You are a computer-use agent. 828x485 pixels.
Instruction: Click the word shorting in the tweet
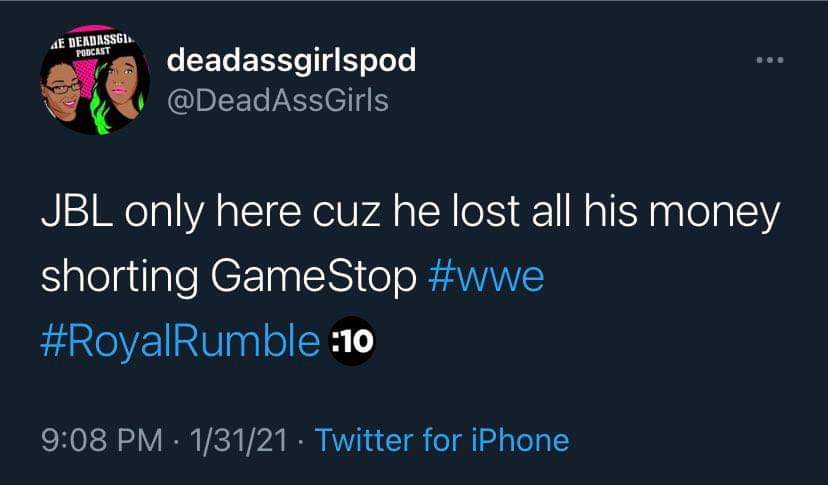pos(120,276)
